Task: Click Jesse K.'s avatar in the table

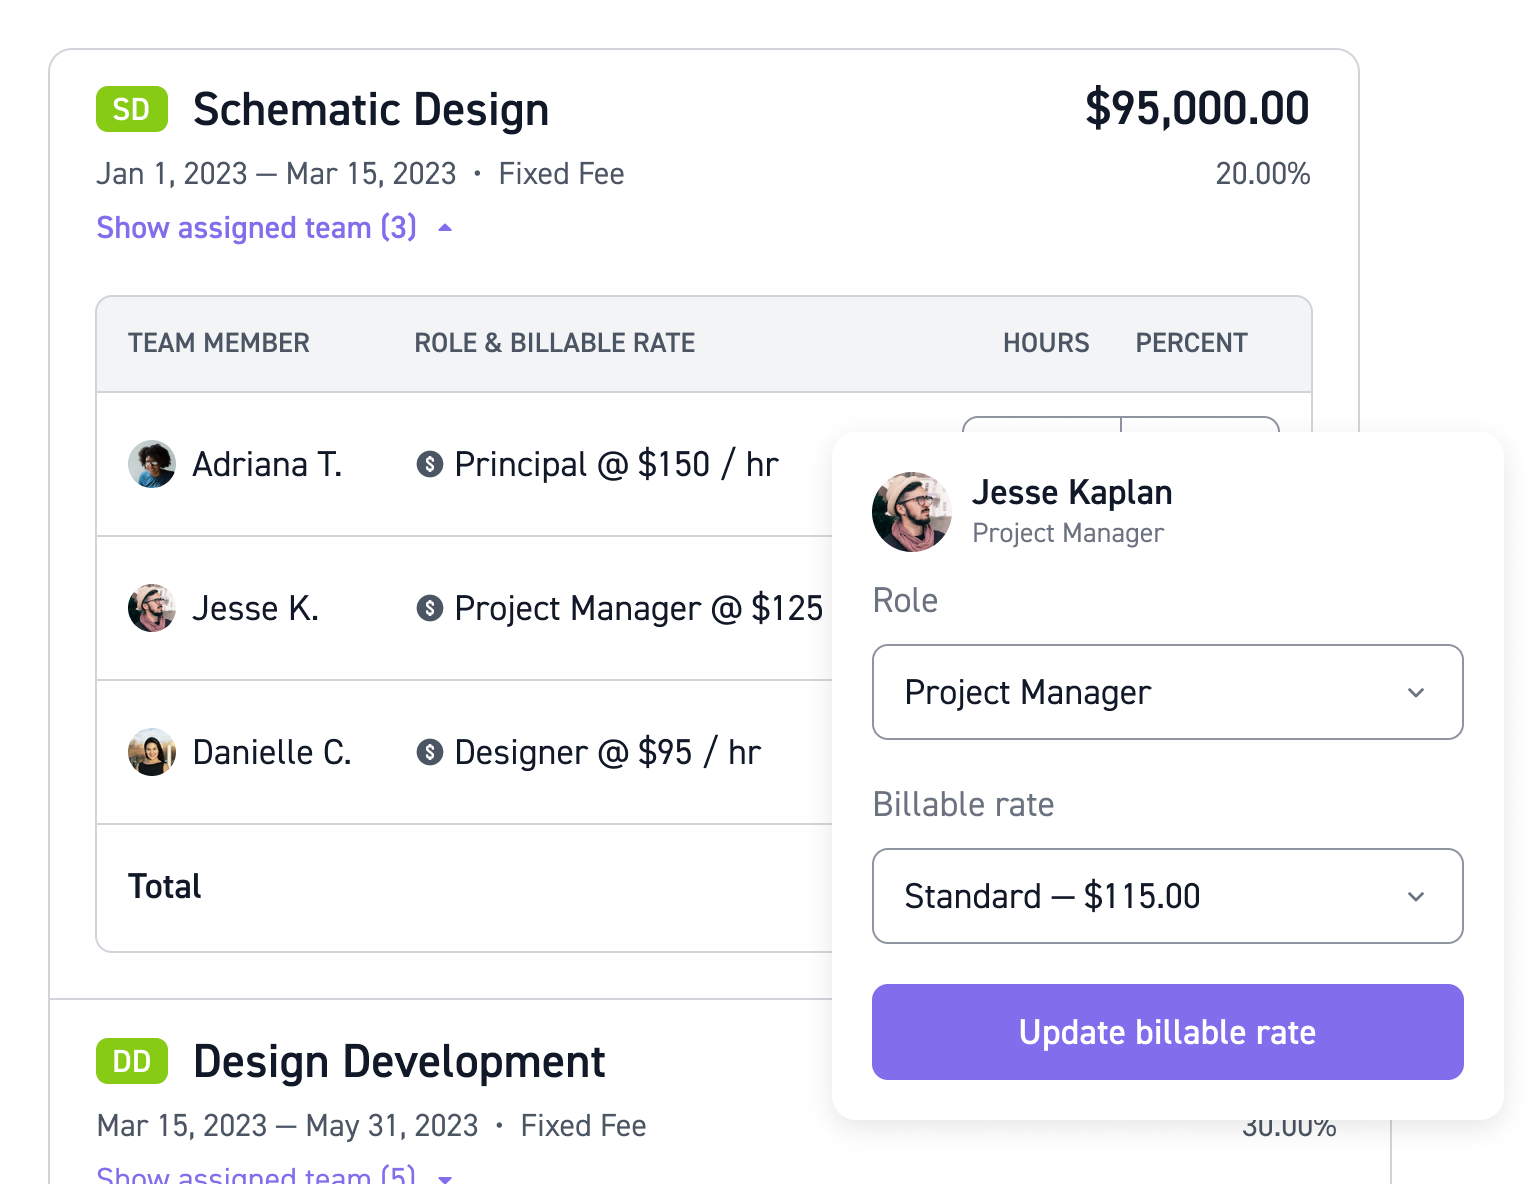Action: (152, 608)
